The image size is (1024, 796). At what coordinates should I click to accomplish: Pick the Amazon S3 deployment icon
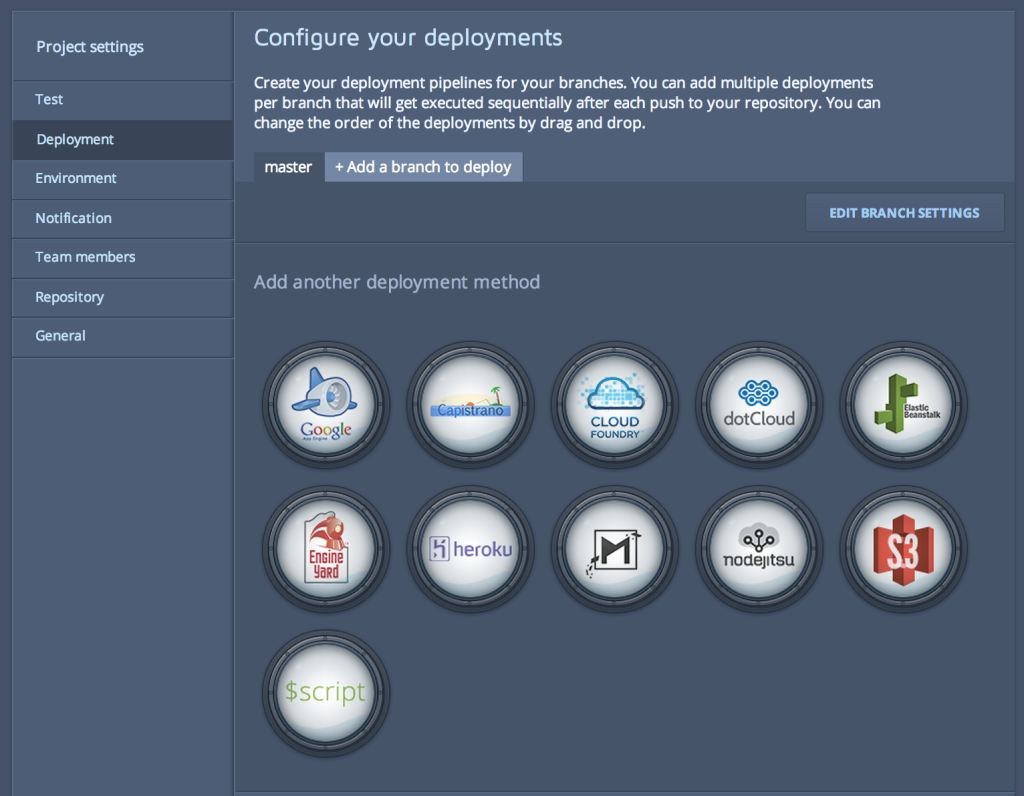[903, 549]
